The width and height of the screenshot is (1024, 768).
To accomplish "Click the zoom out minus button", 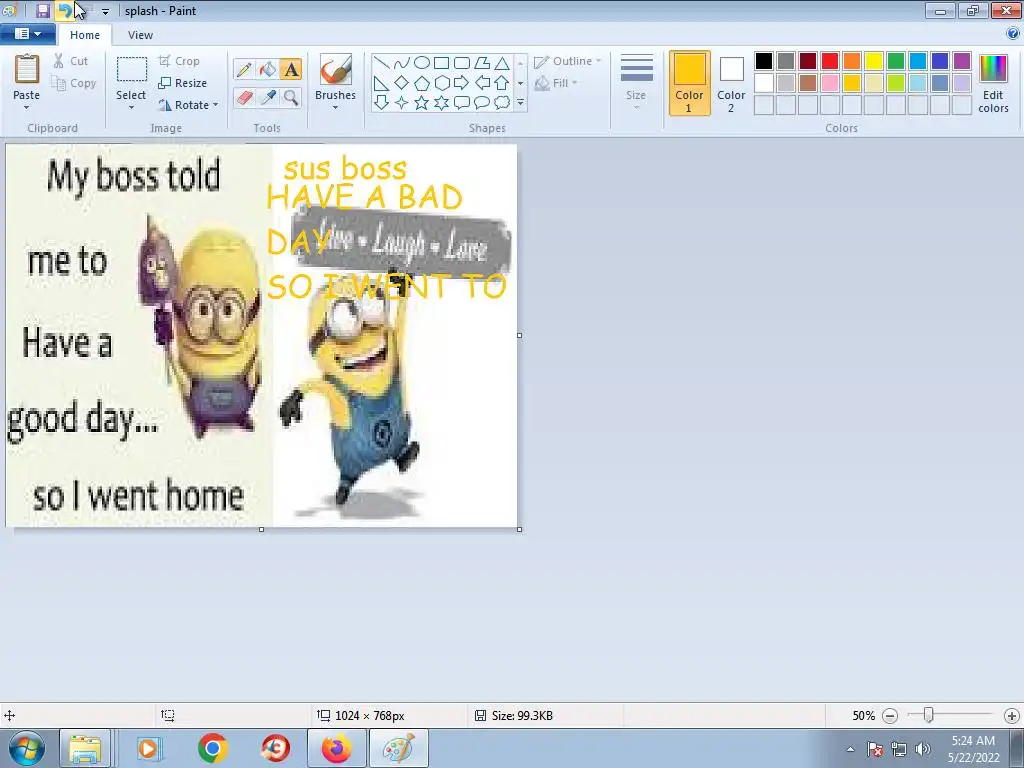I will (890, 716).
